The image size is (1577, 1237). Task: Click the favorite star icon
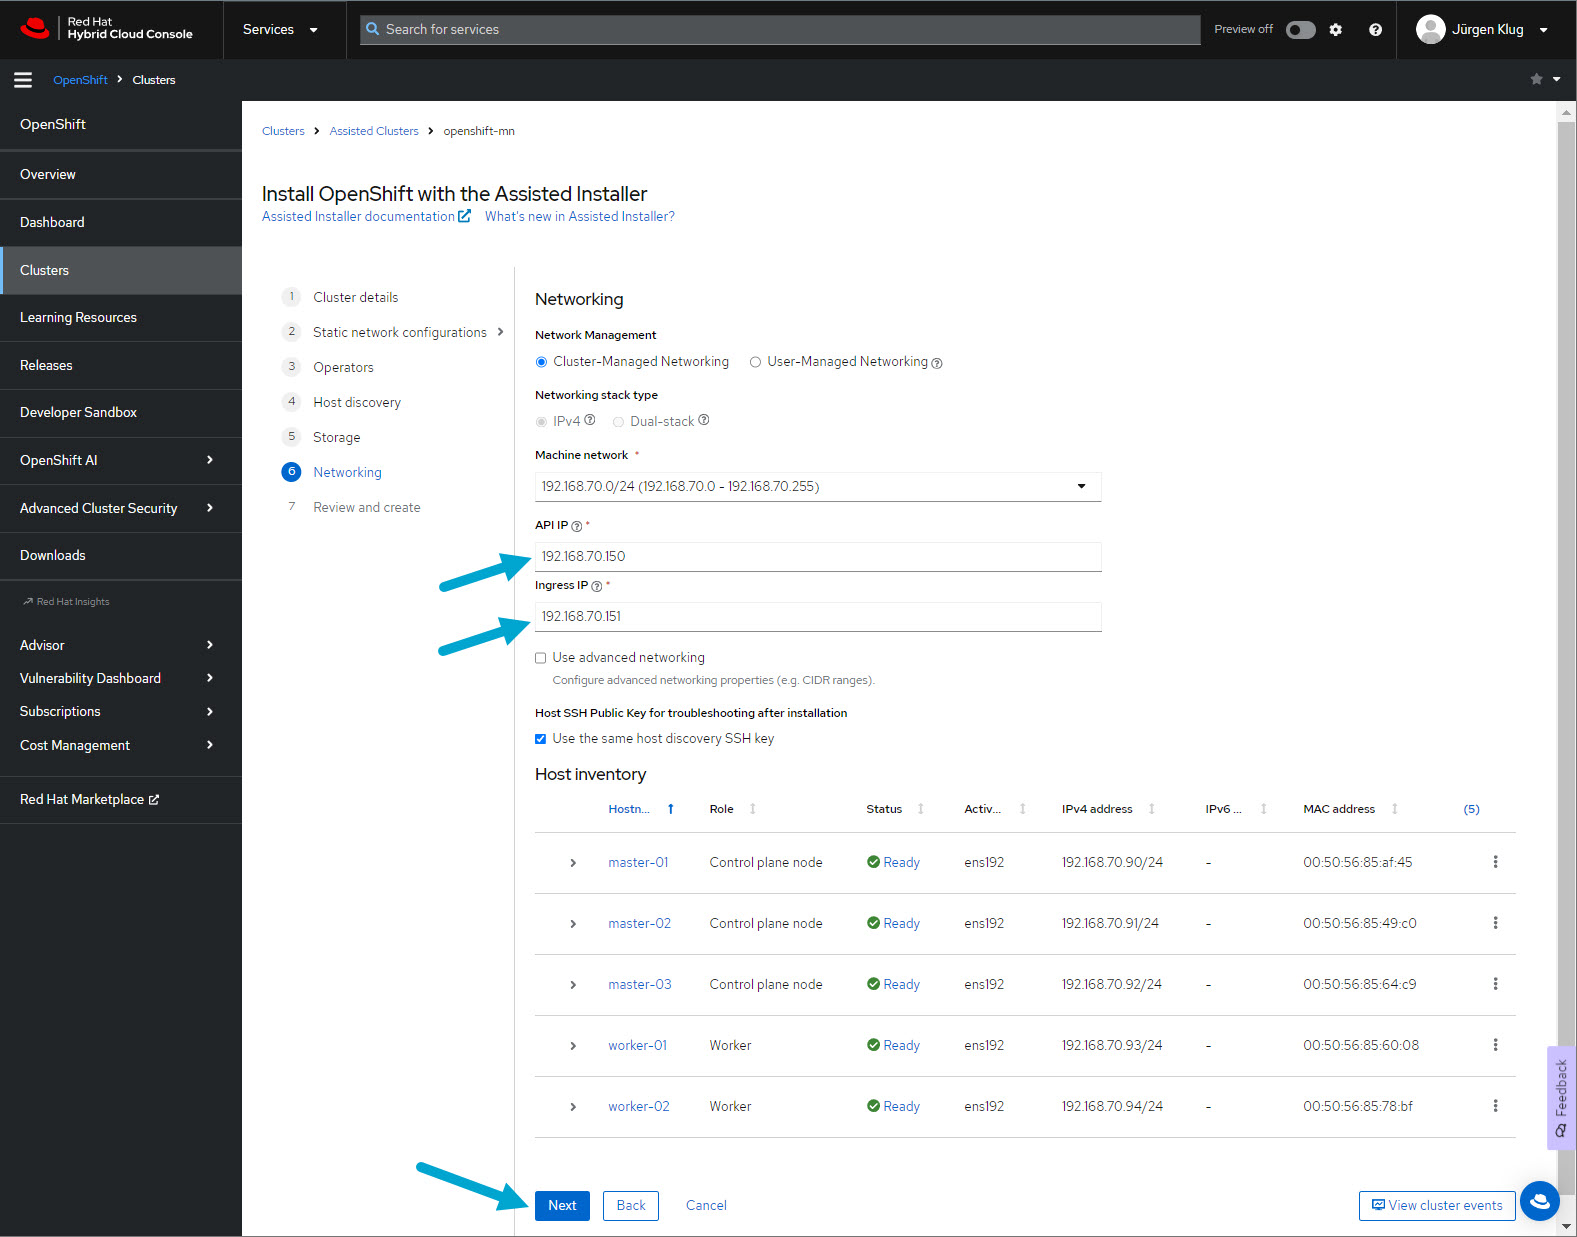click(1536, 80)
